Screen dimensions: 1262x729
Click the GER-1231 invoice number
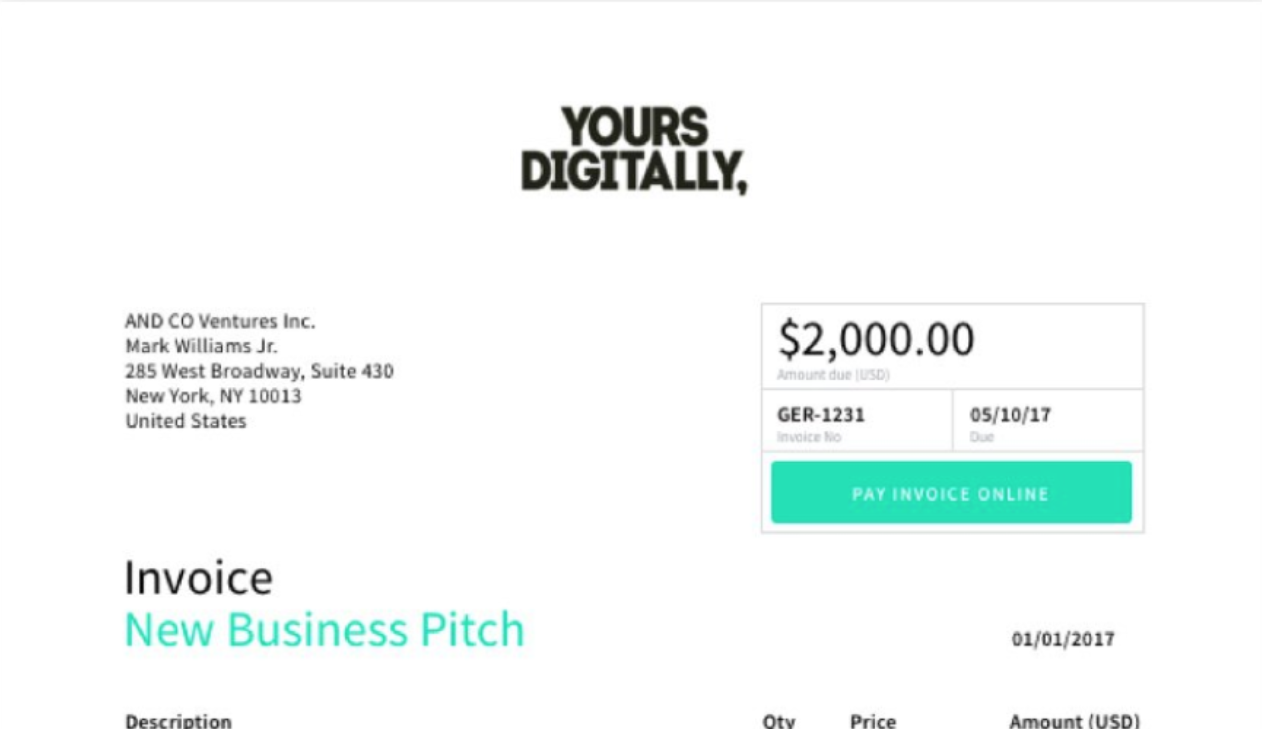pos(820,415)
